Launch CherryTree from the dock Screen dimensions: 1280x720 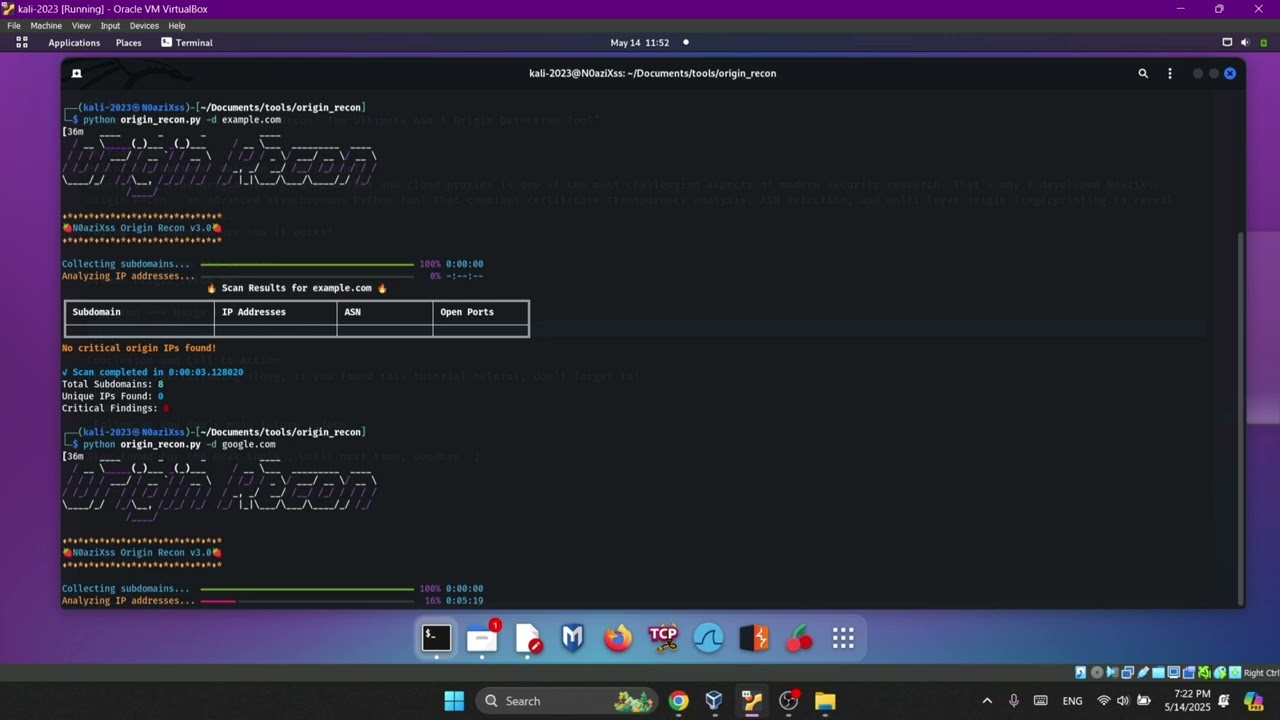tap(799, 638)
